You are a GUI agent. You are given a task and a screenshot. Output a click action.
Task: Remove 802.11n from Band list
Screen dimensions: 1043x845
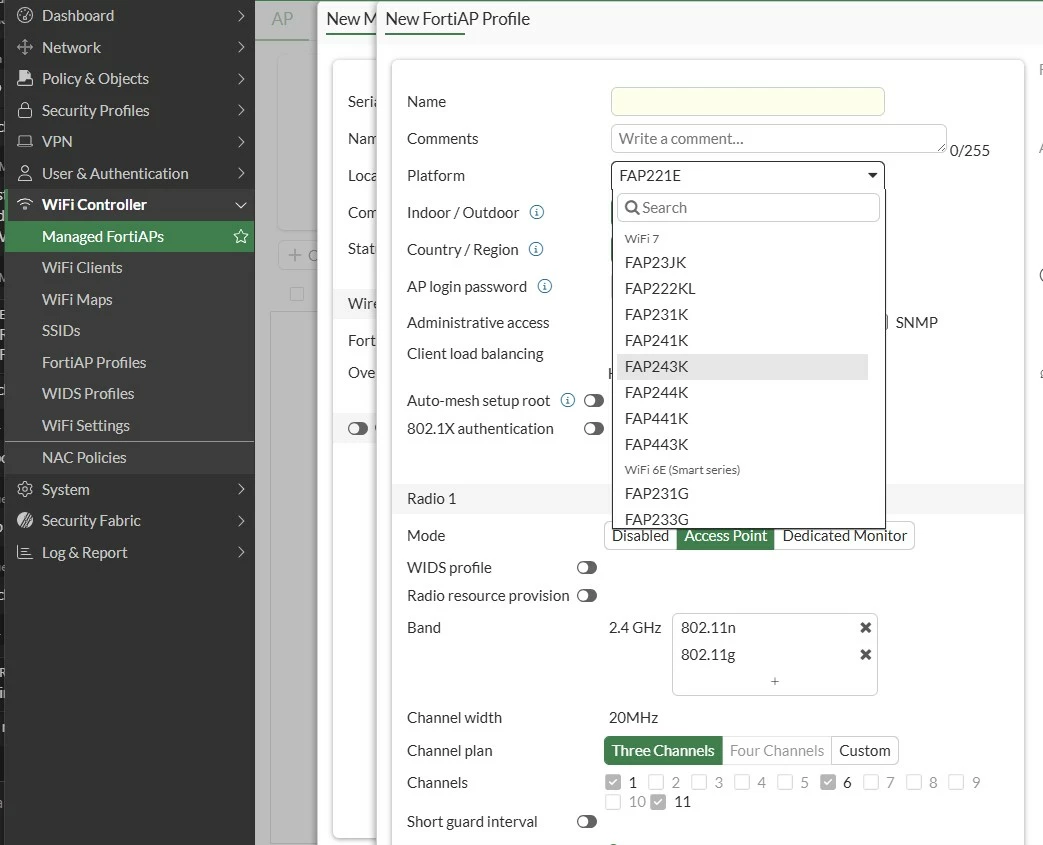point(865,627)
